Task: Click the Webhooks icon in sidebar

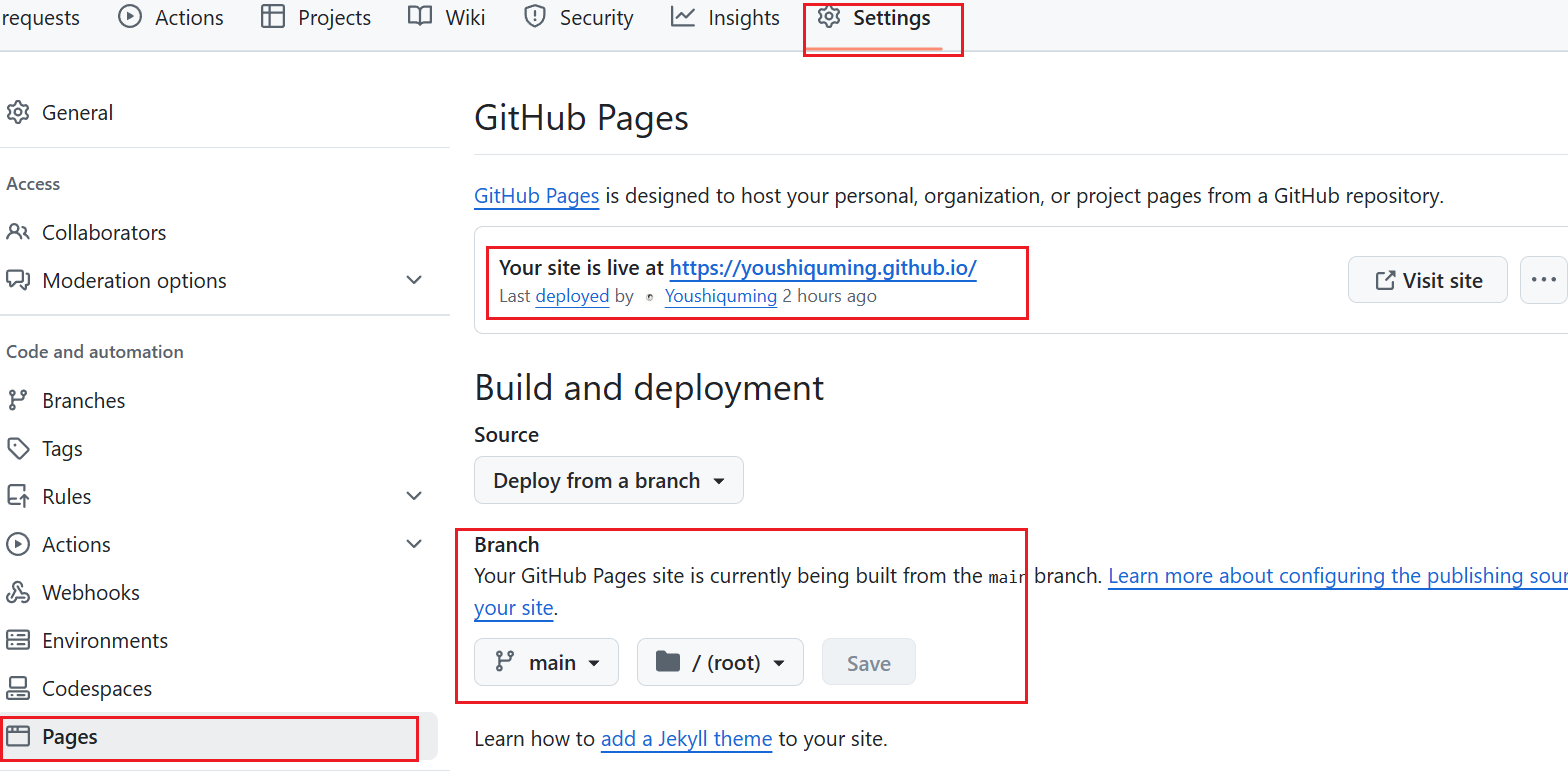Action: click(18, 592)
